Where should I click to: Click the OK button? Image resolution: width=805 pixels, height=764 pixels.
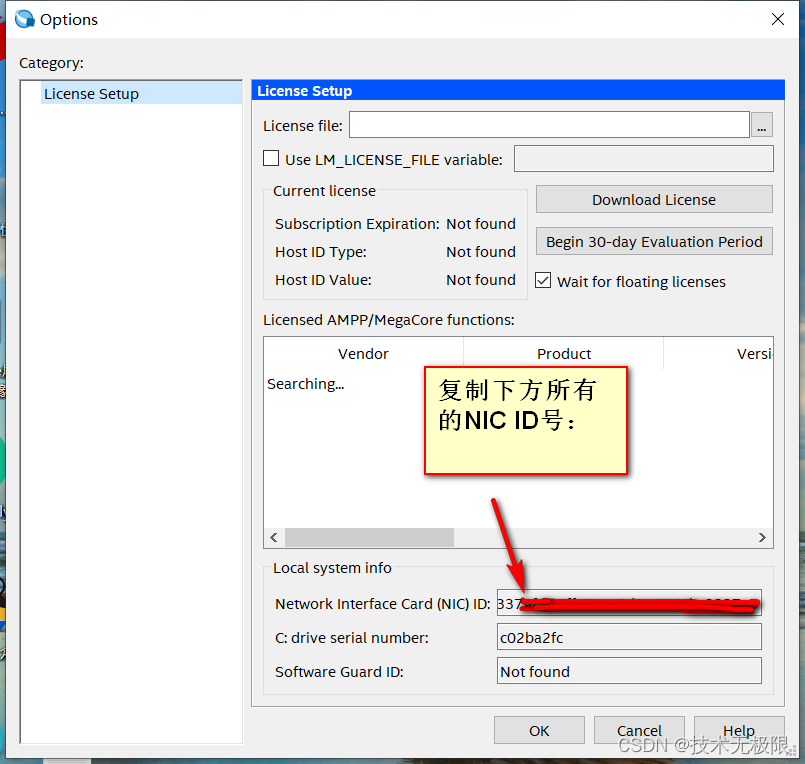(539, 730)
